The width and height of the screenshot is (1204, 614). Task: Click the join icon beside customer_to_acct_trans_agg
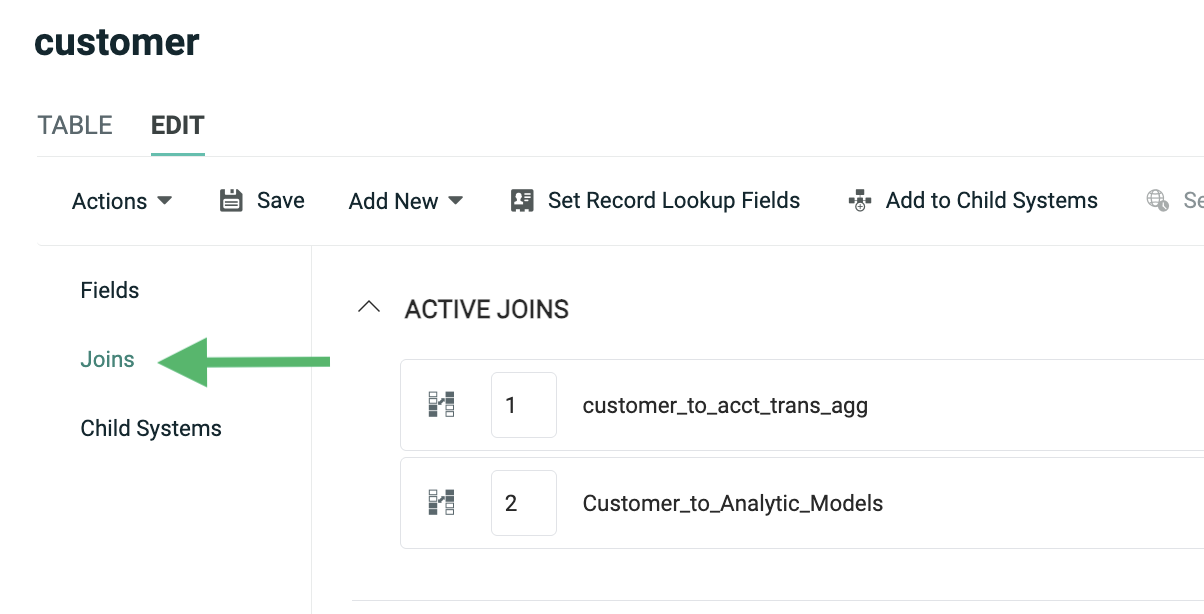[441, 405]
